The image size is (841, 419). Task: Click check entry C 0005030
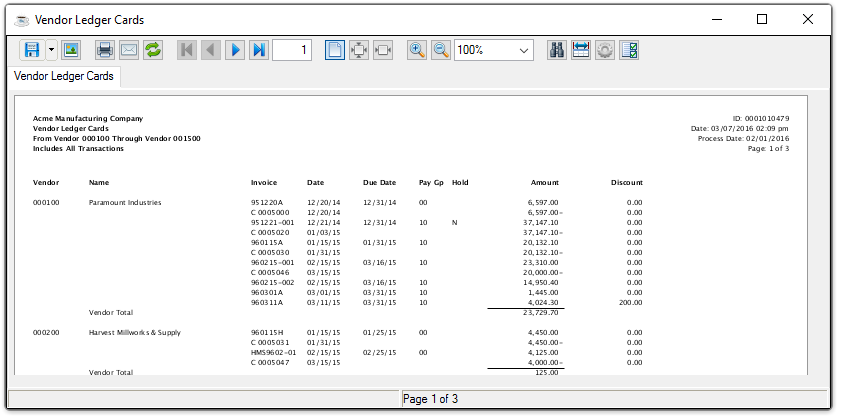pos(270,253)
